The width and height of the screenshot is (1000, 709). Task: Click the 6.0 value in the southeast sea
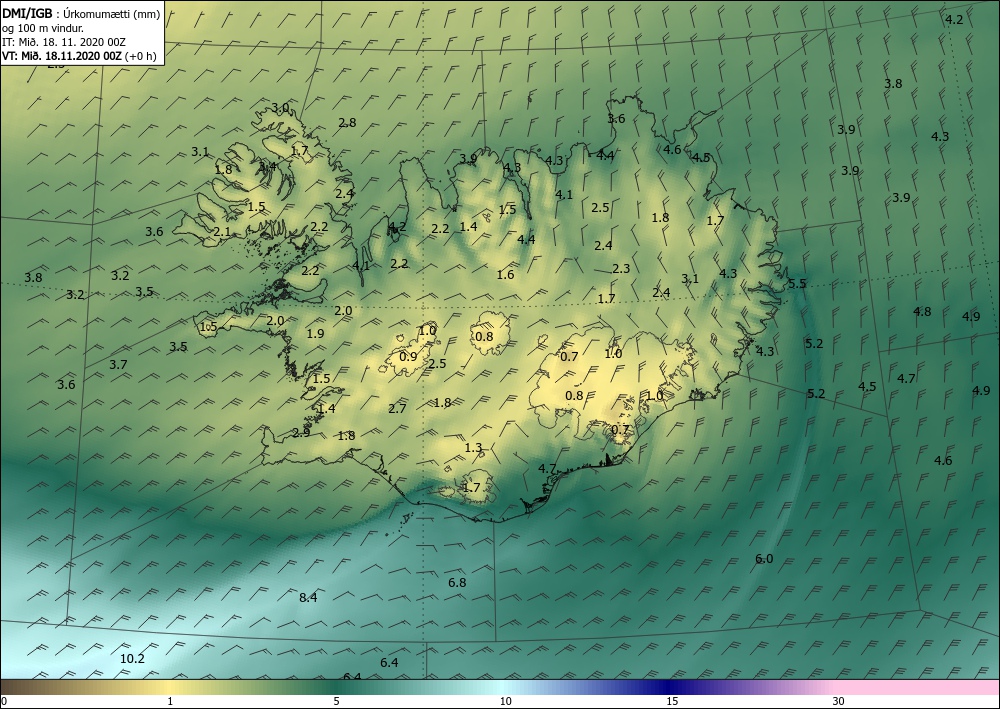click(x=764, y=559)
